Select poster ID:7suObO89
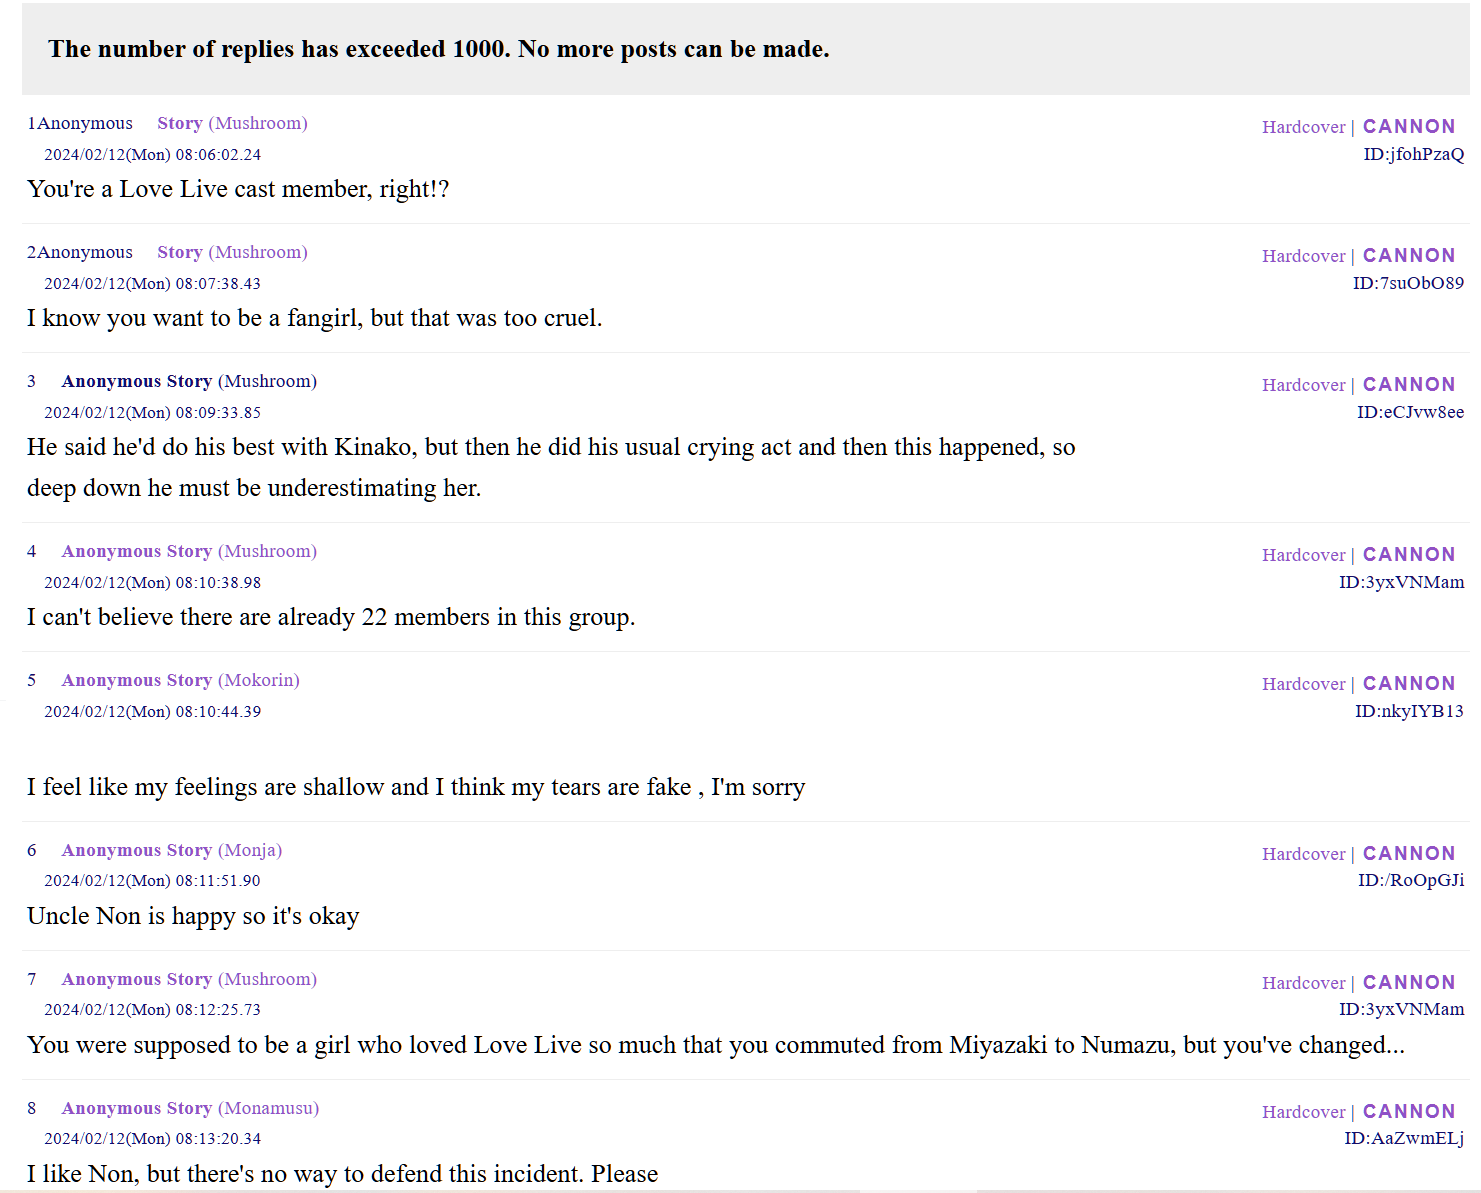The height and width of the screenshot is (1193, 1481). click(x=1408, y=283)
